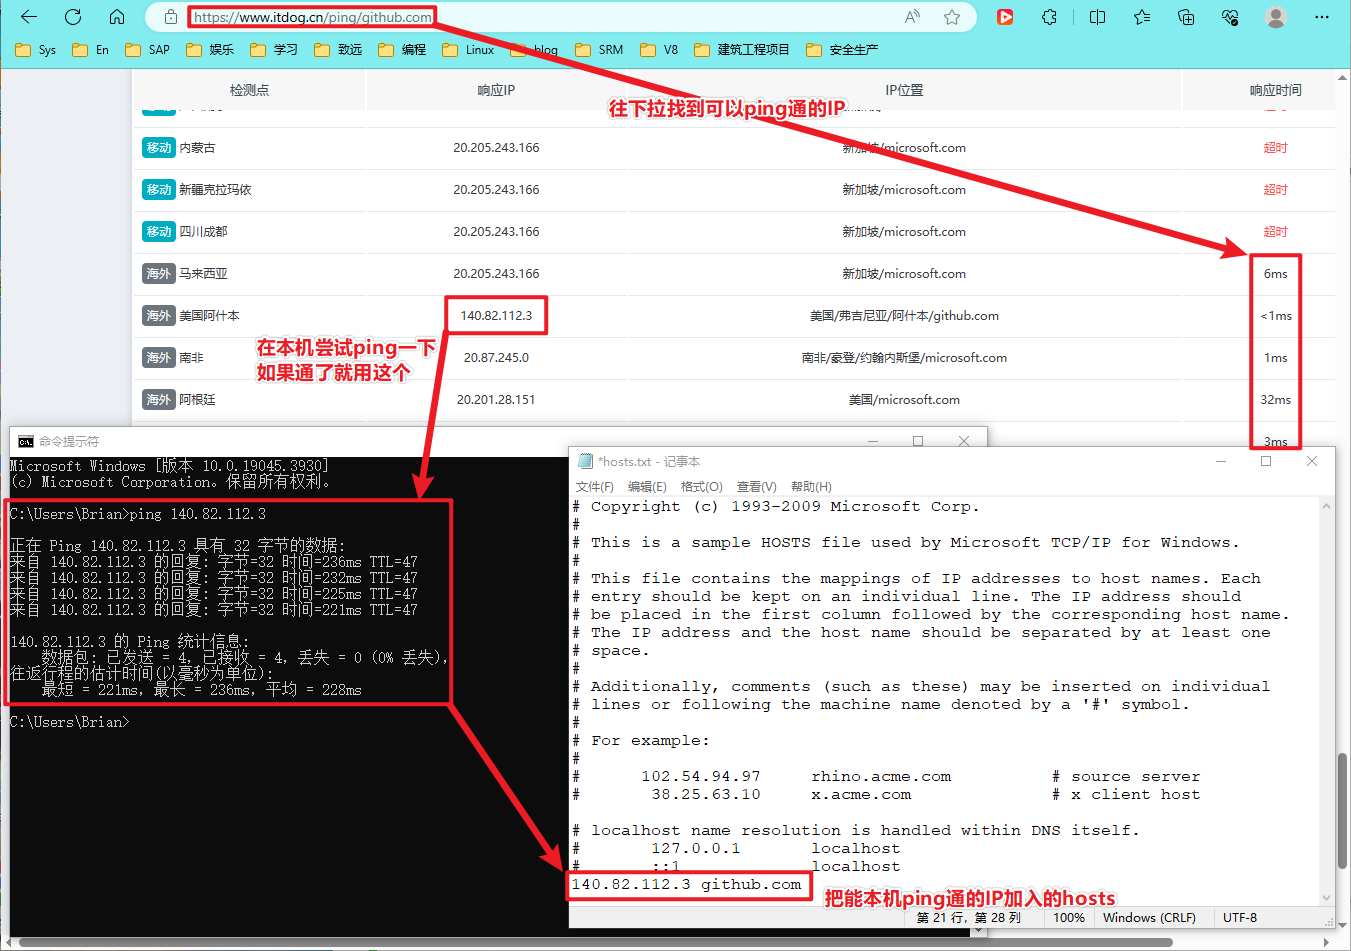Click the 美国/microsoft.com location in 阿根廷 row
The width and height of the screenshot is (1351, 951).
[x=904, y=400]
